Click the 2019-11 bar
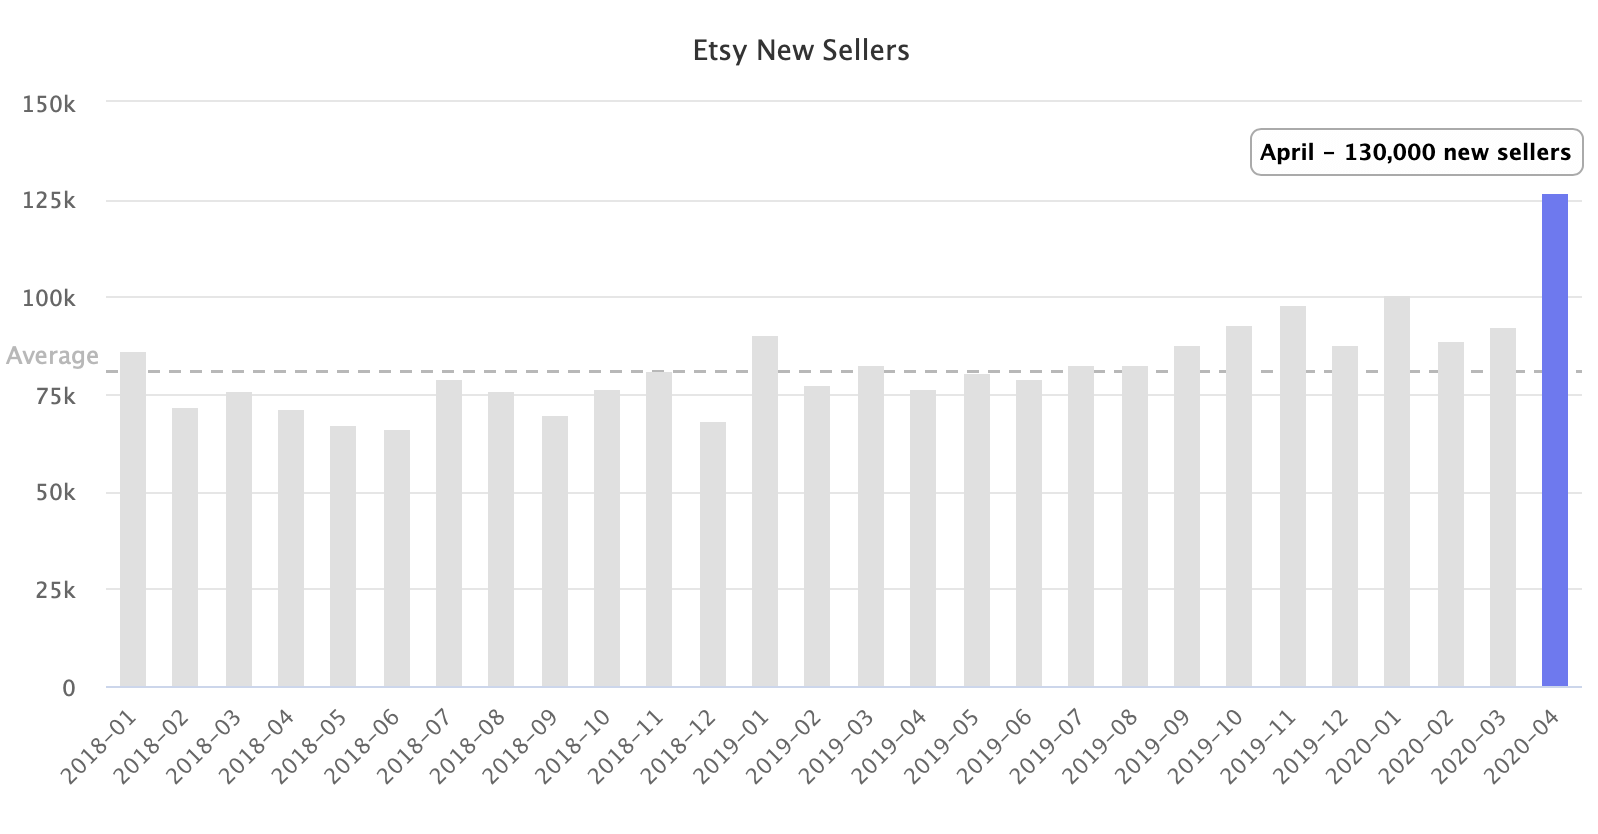The image size is (1598, 834). tap(1293, 496)
